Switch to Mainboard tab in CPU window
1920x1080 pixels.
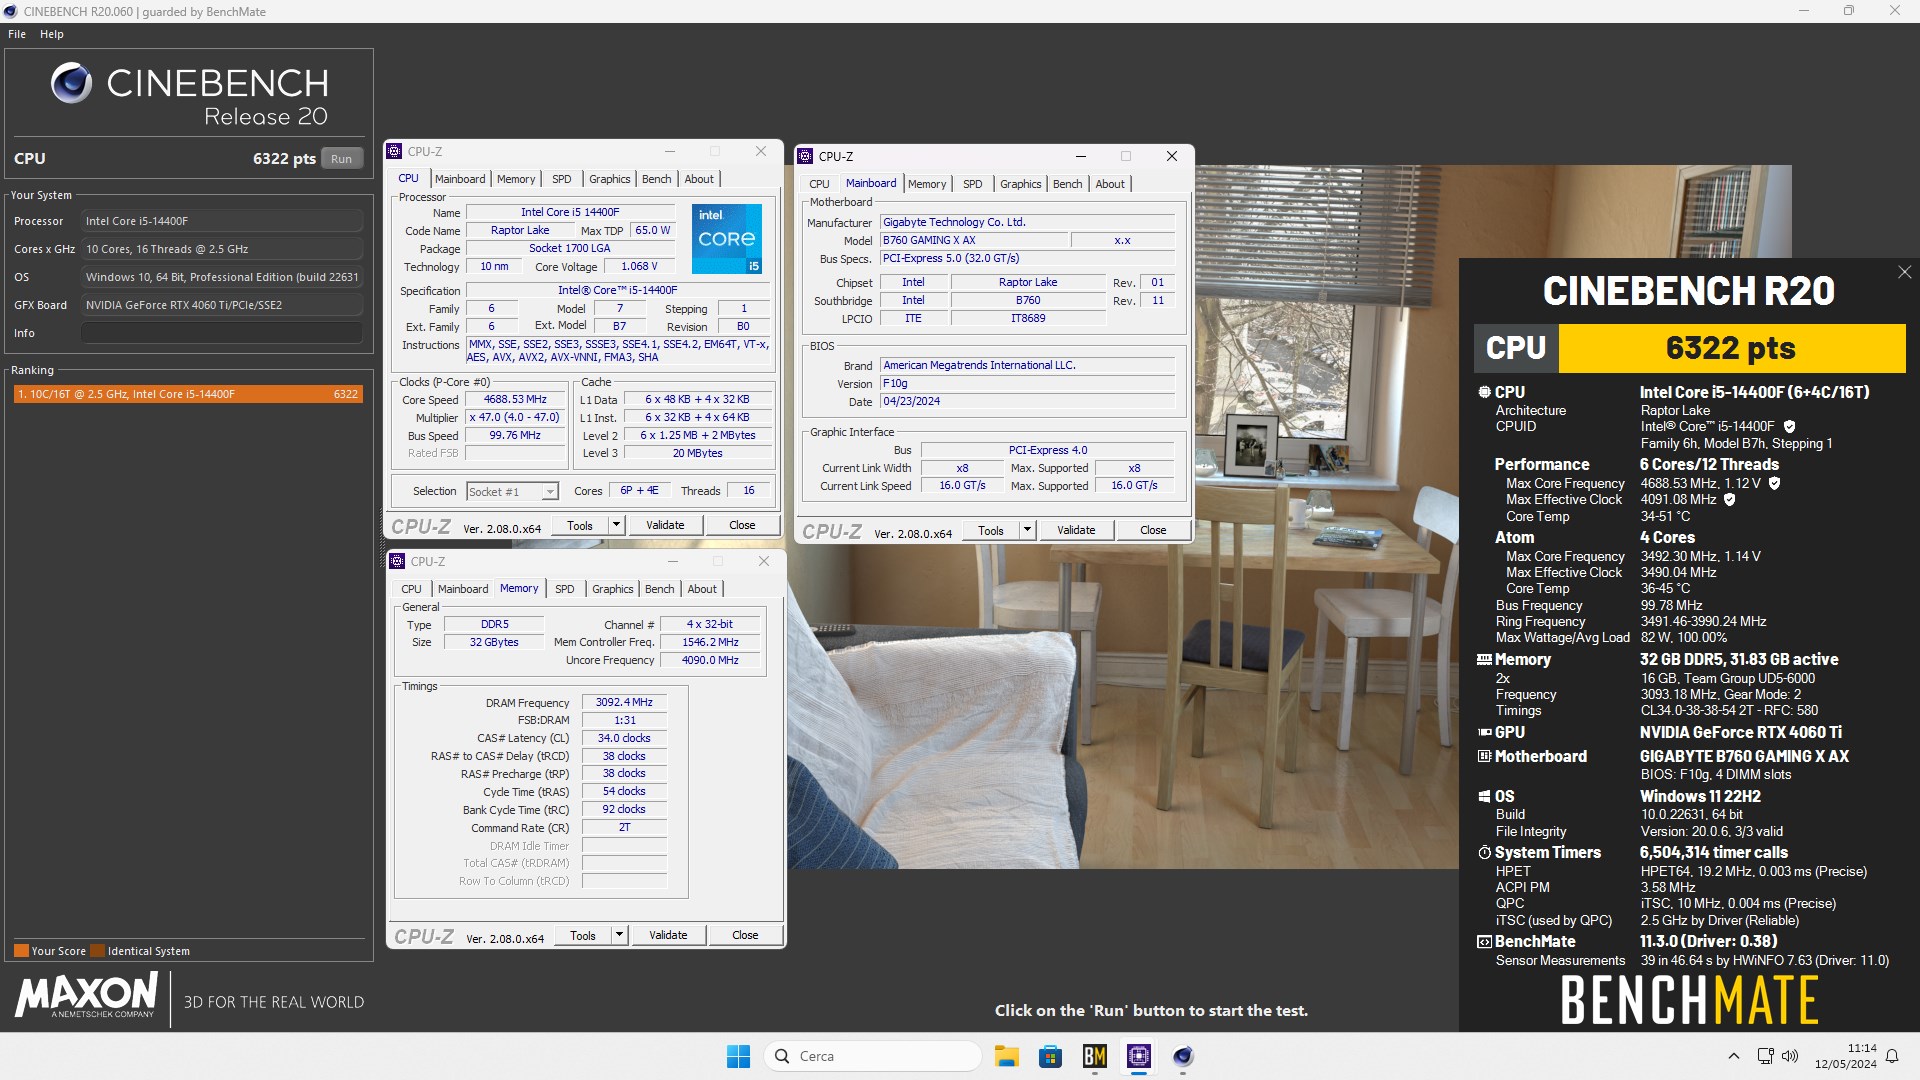click(460, 179)
